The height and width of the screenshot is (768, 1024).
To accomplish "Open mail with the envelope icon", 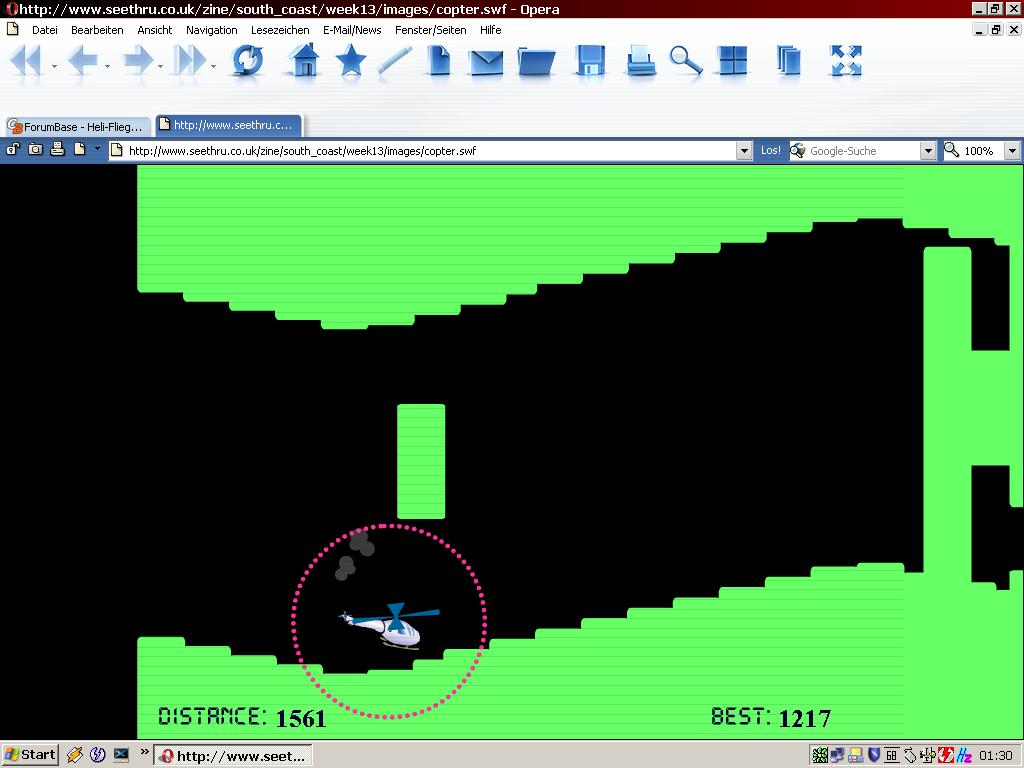I will point(486,63).
